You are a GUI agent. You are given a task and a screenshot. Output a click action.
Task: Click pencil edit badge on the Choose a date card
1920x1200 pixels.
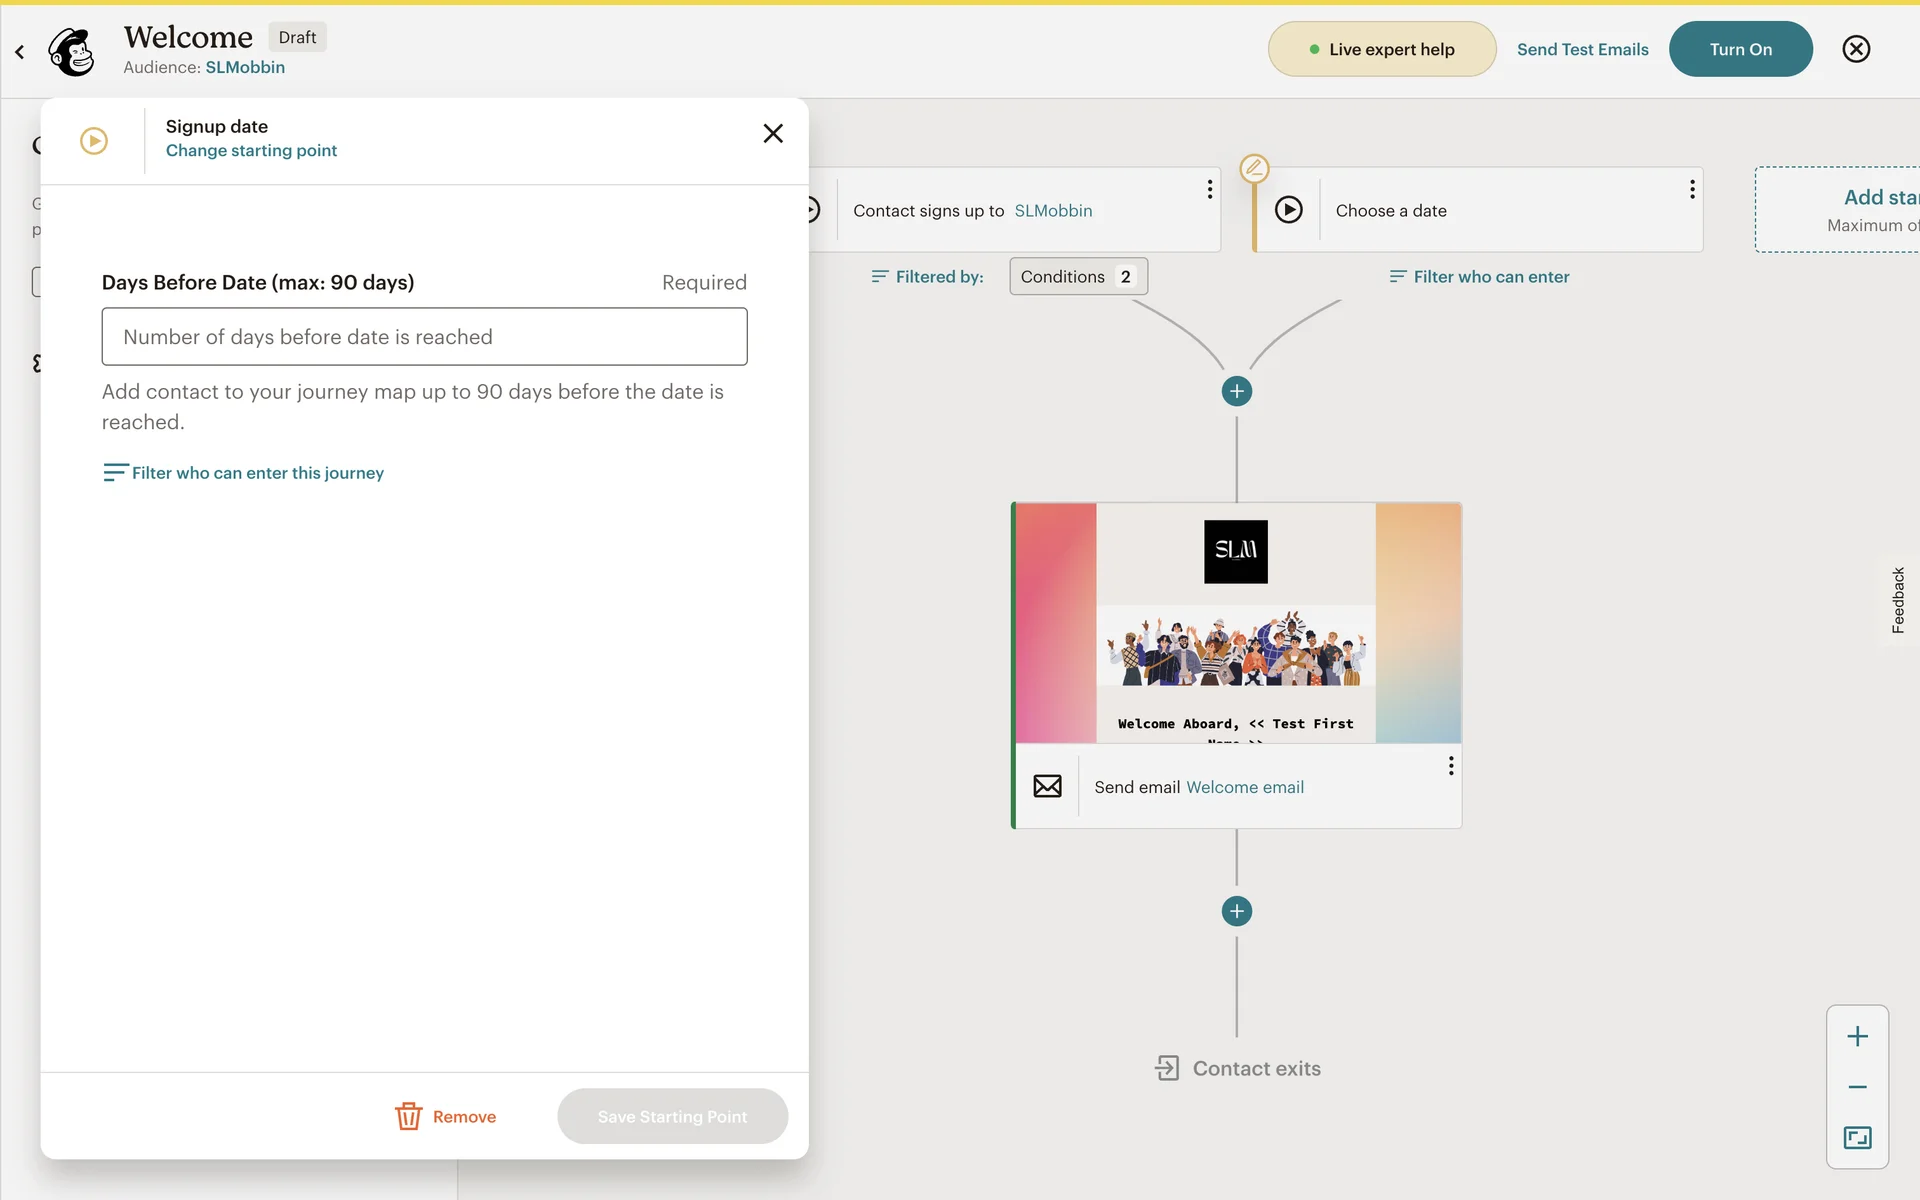(x=1254, y=168)
